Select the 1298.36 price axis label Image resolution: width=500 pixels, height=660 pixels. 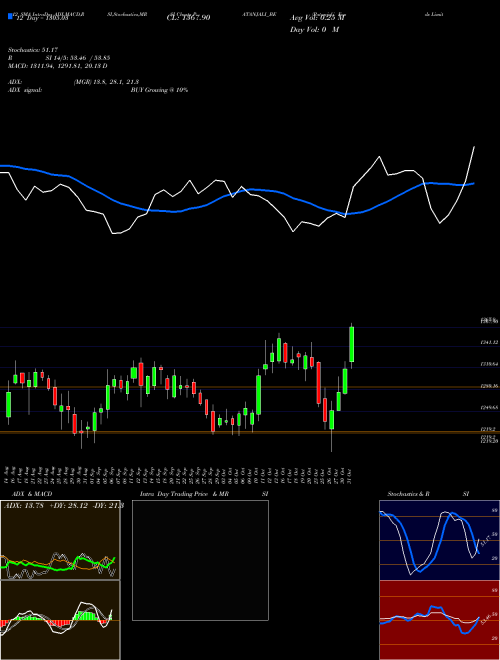(x=489, y=386)
